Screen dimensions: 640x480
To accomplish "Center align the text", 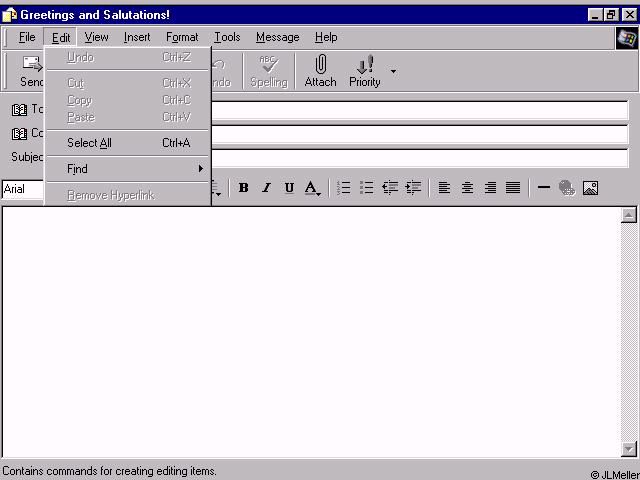I will (467, 188).
